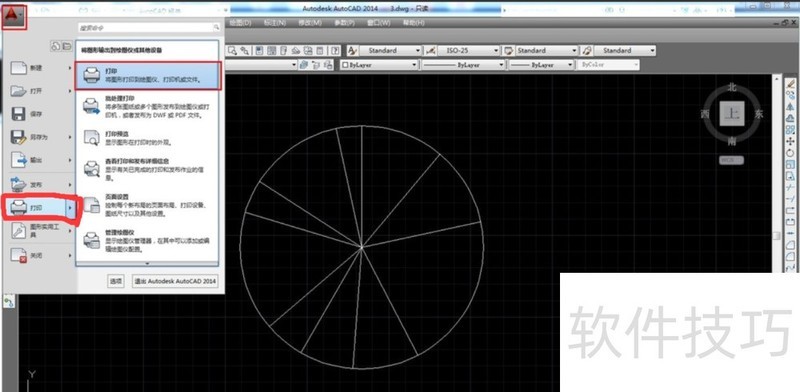Click the Multileader Style icon

coord(587,51)
